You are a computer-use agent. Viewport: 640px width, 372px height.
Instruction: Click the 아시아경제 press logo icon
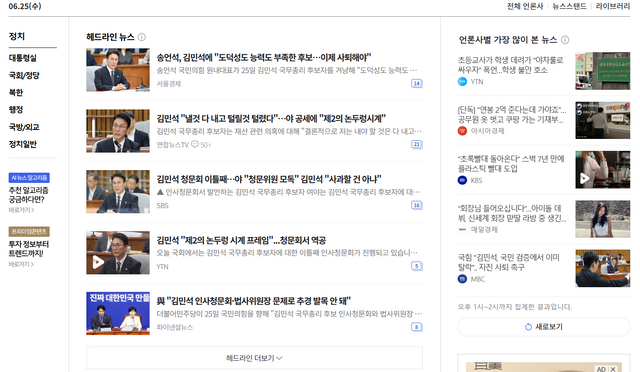point(462,131)
